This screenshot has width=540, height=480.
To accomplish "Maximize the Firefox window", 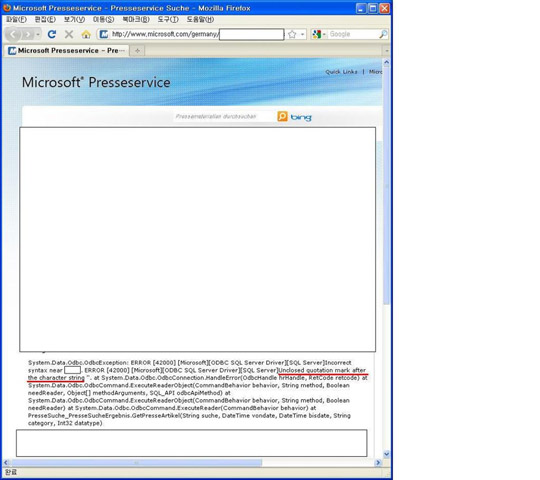I will 373,8.
